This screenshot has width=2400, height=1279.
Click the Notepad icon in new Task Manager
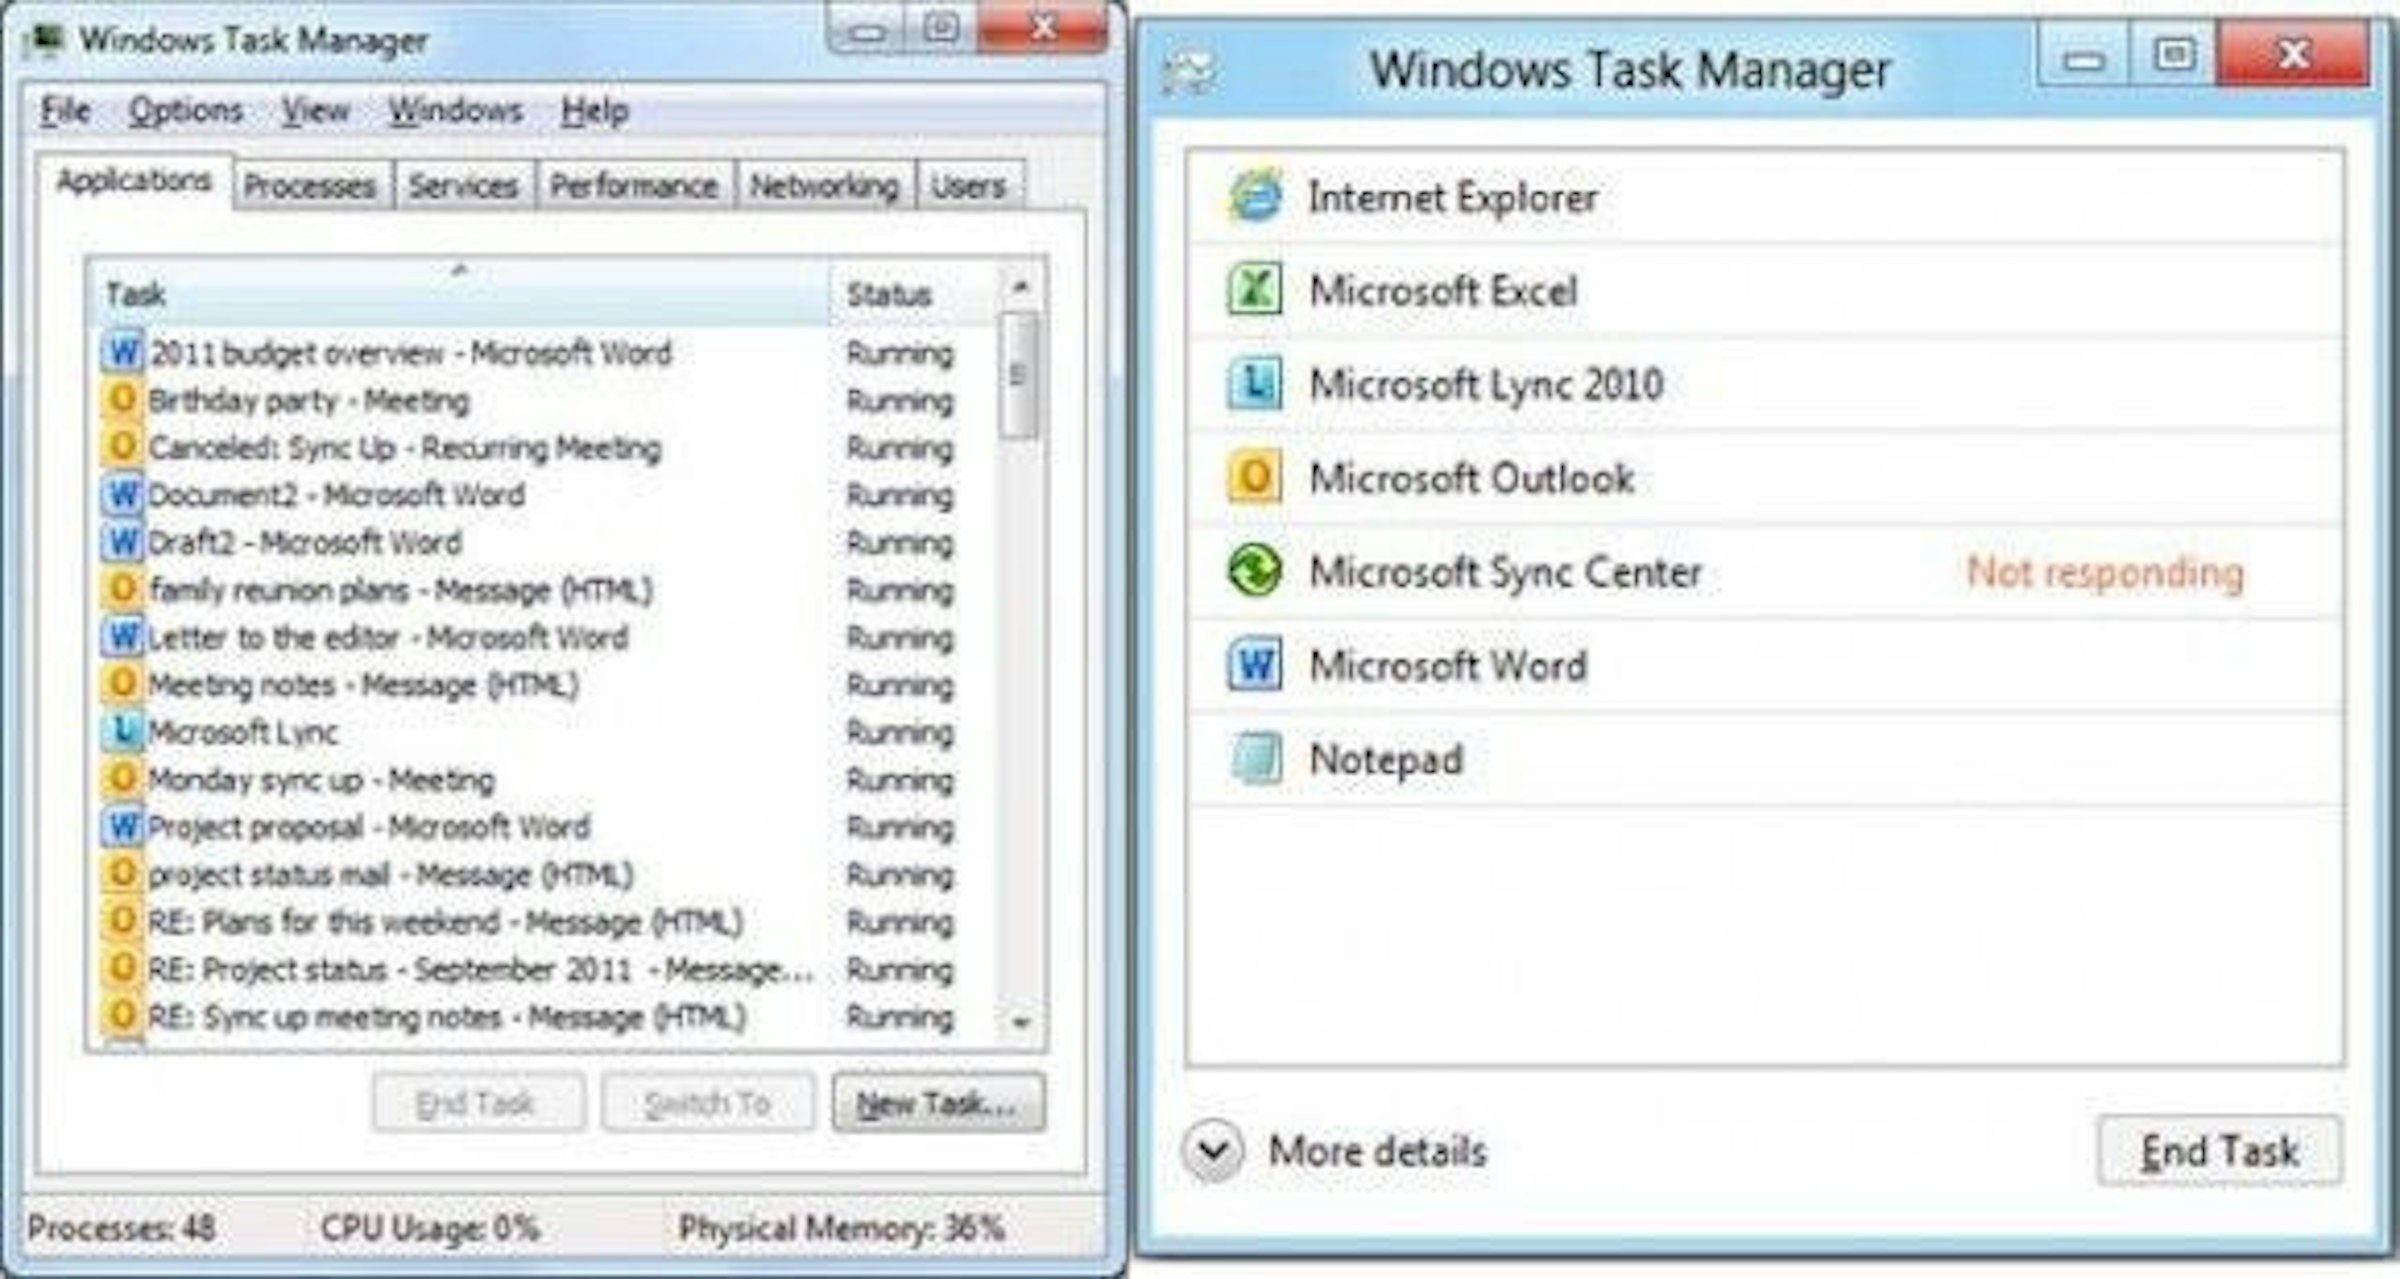(1255, 759)
